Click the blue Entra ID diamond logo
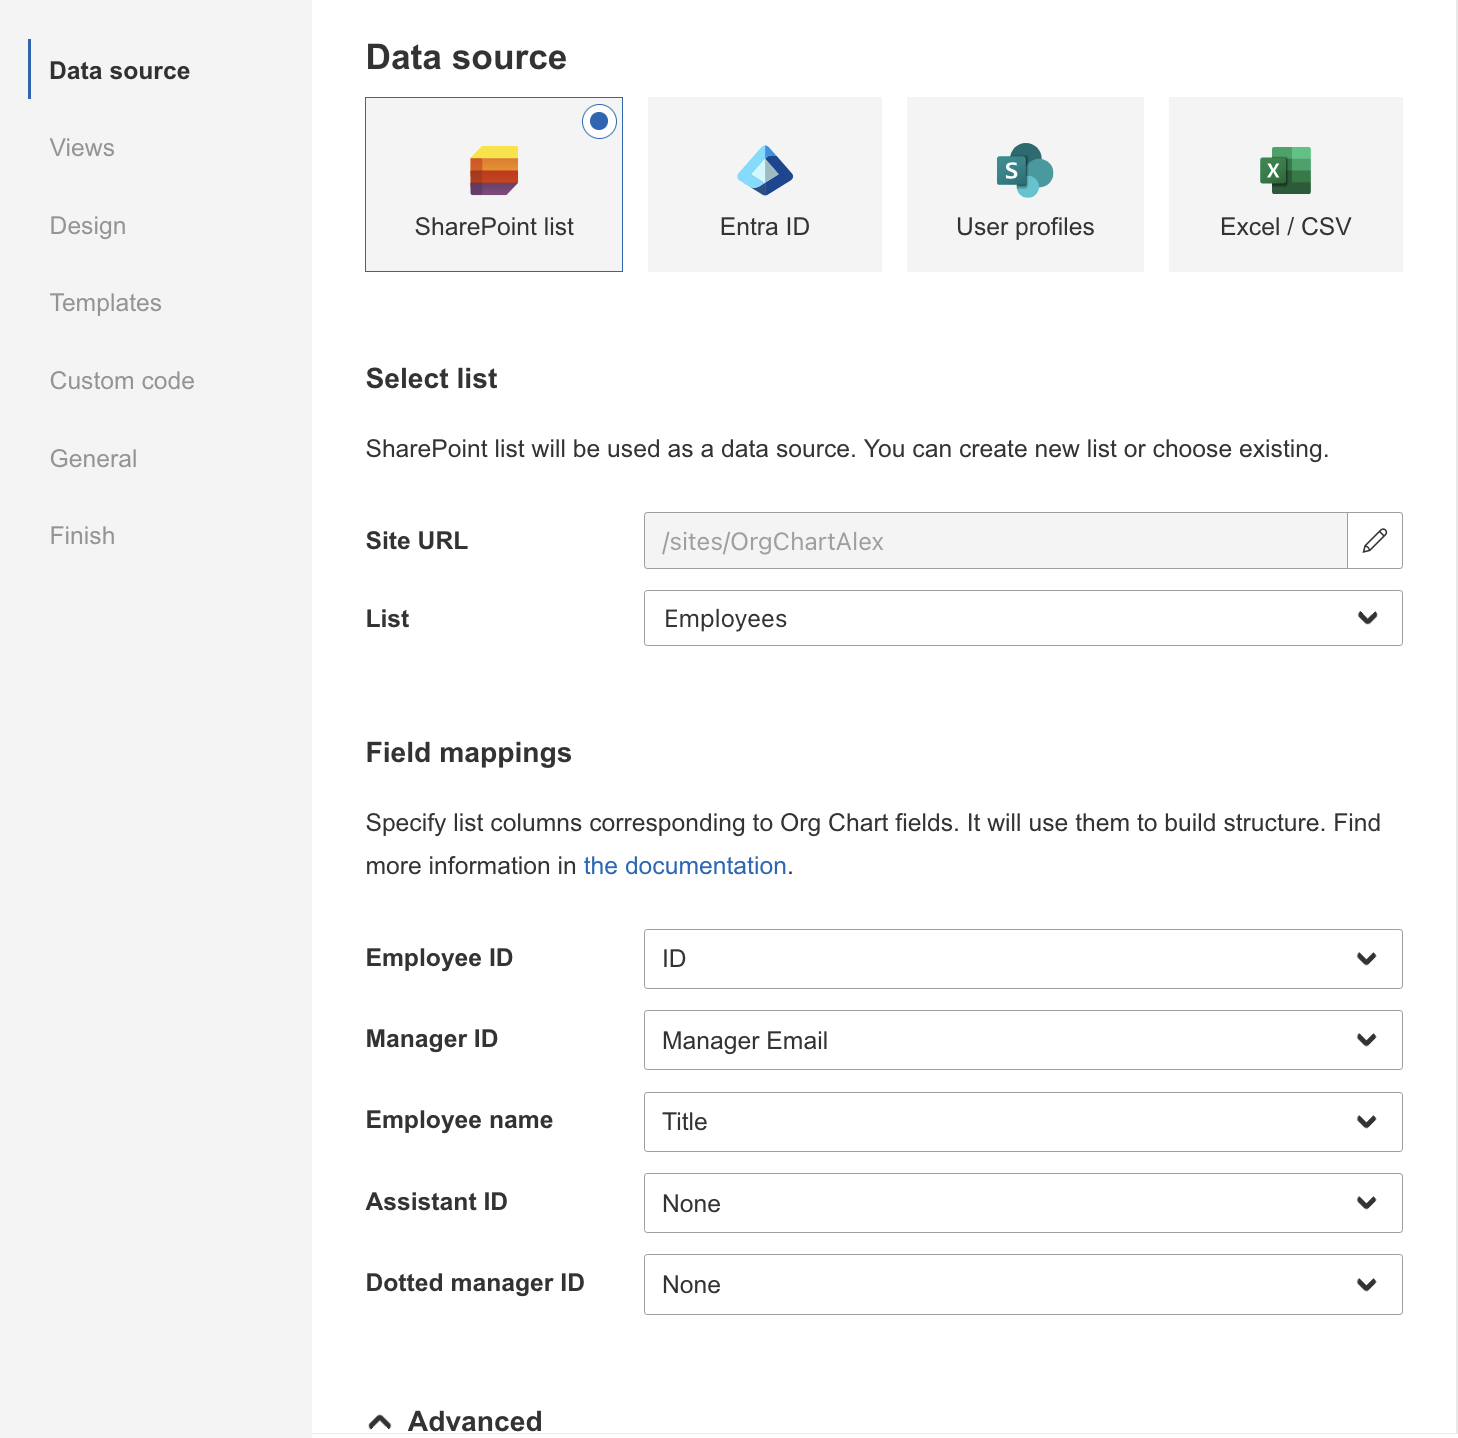Viewport: 1458px width, 1438px height. pos(764,170)
